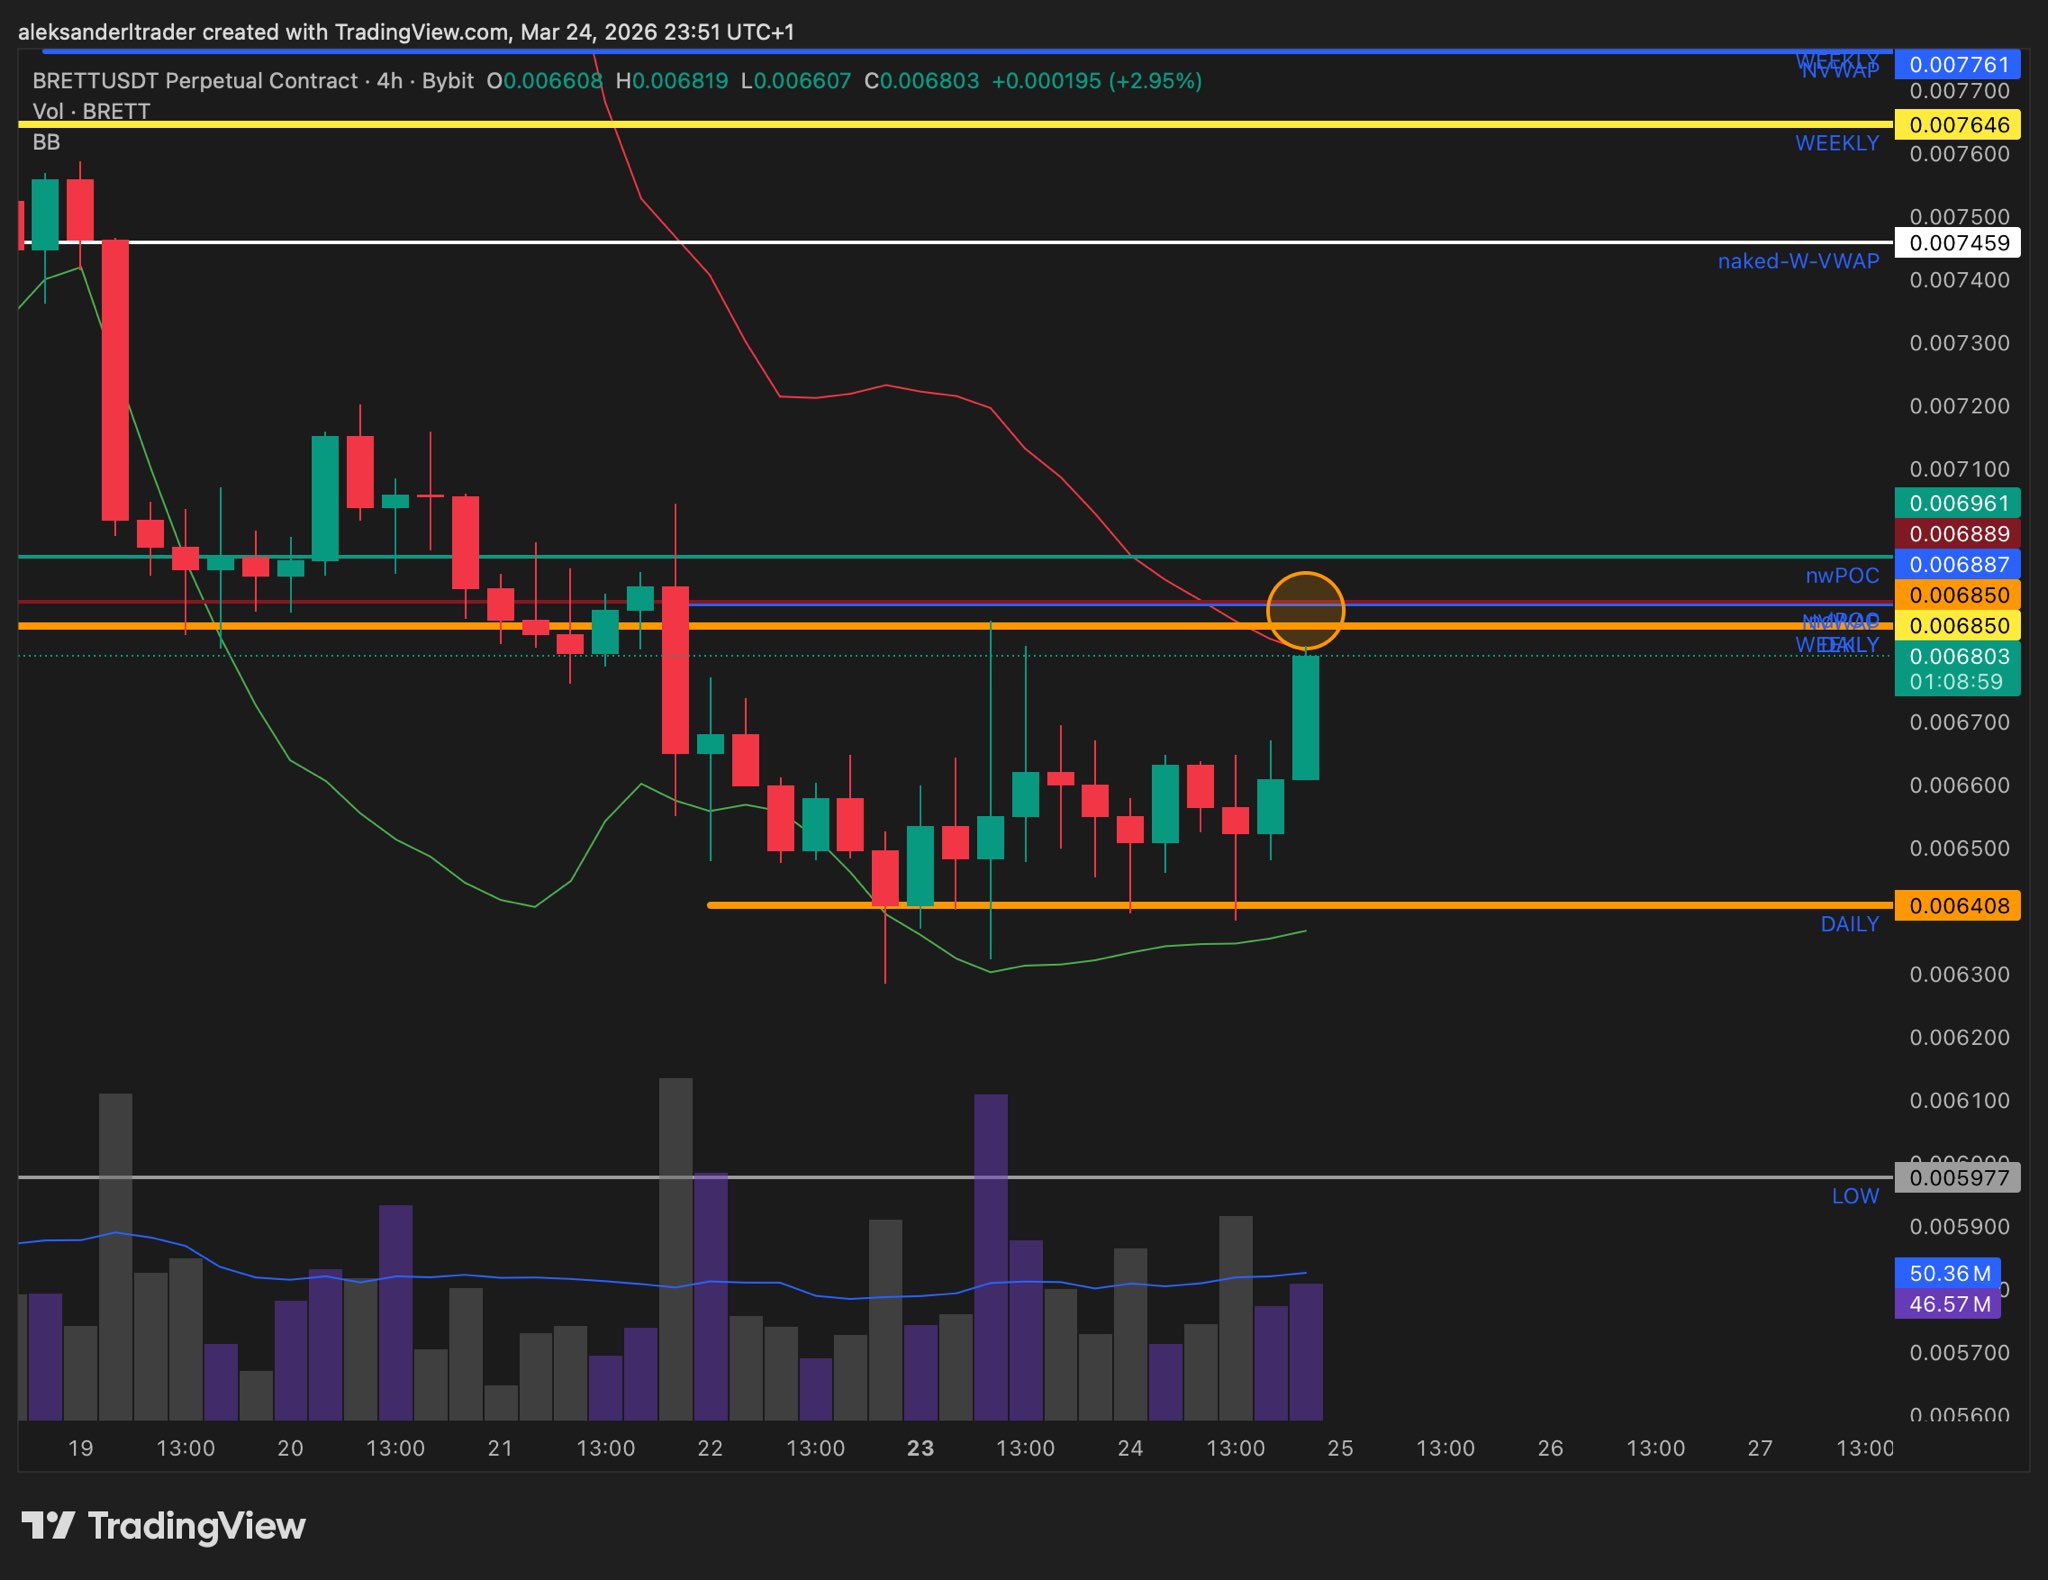The width and height of the screenshot is (2048, 1580).
Task: Click the 25 date on time axis
Action: click(1340, 1448)
